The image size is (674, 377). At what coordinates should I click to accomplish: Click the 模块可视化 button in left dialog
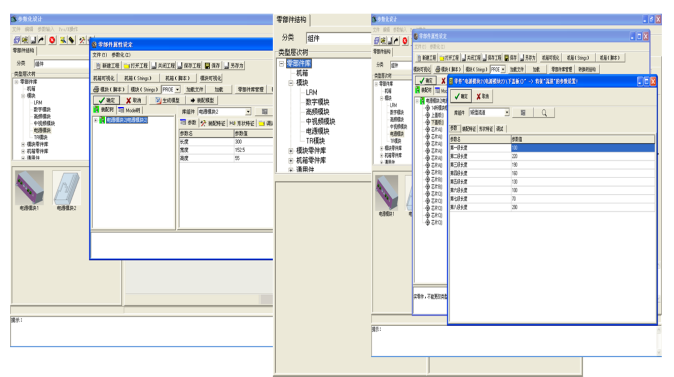211,78
